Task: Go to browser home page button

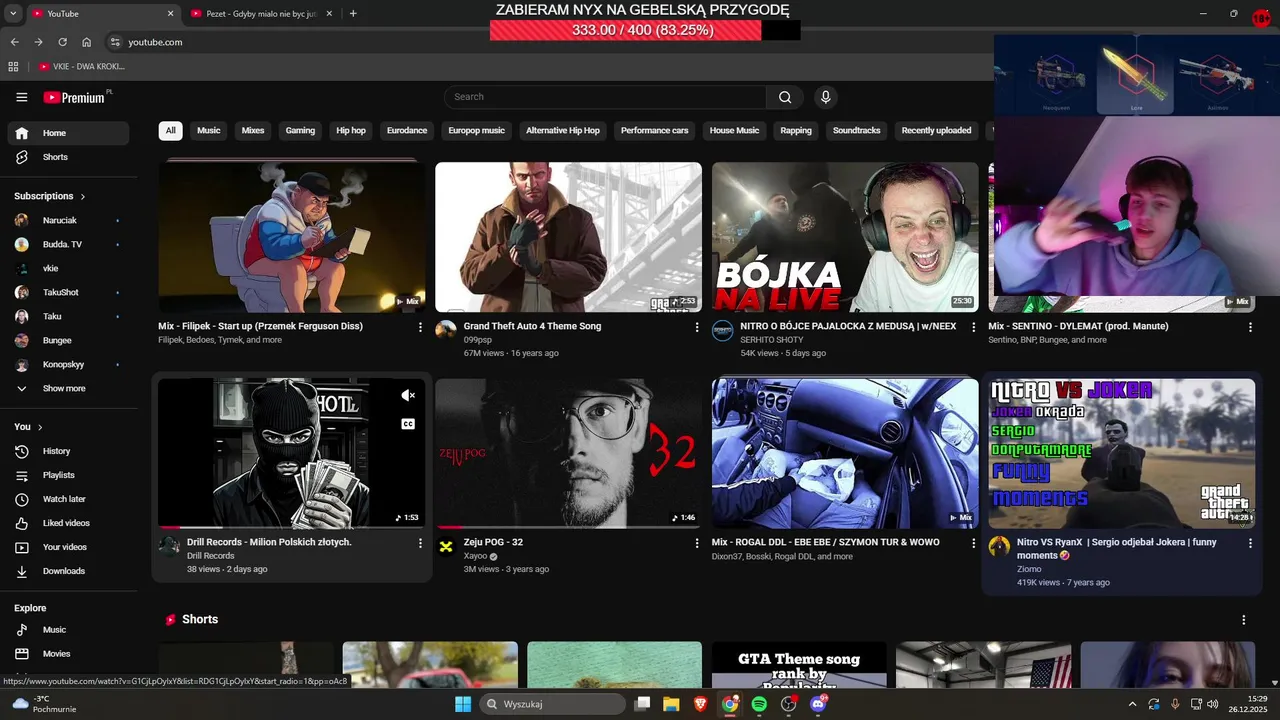Action: pos(87,42)
